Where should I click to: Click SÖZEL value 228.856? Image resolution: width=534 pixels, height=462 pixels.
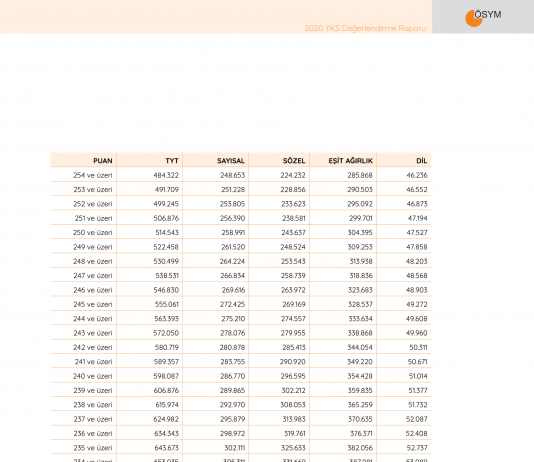point(293,190)
